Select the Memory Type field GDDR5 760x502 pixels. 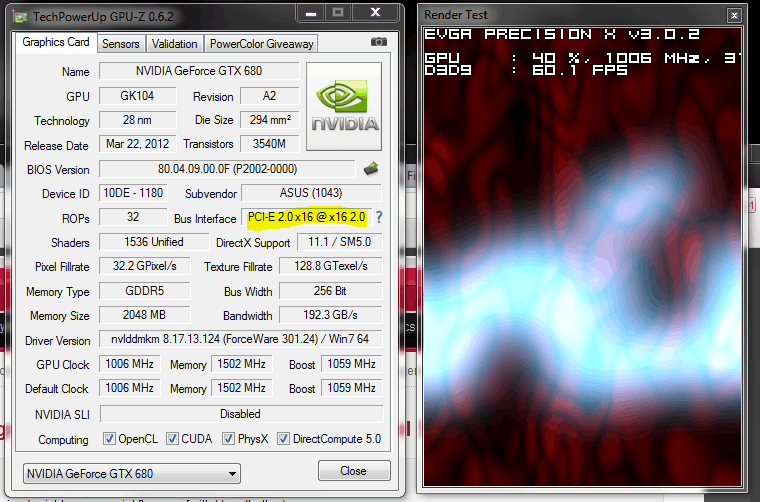tap(144, 291)
